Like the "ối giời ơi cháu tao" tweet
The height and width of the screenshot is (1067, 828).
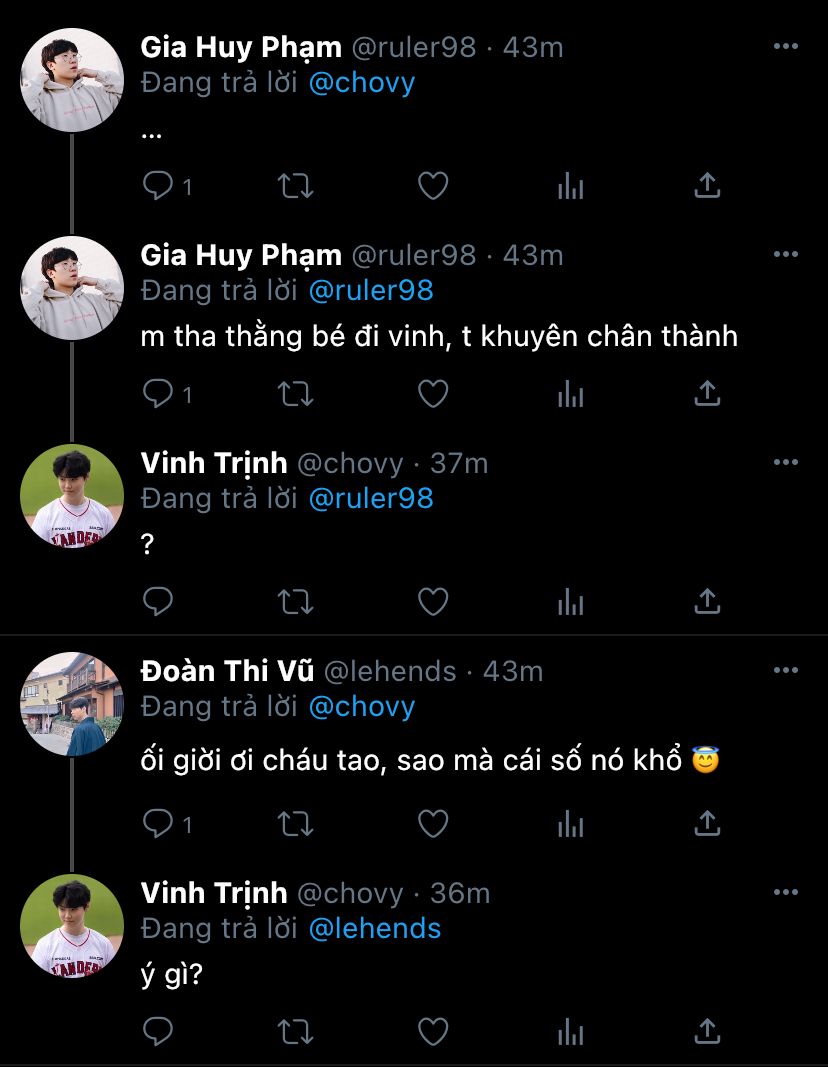(432, 824)
